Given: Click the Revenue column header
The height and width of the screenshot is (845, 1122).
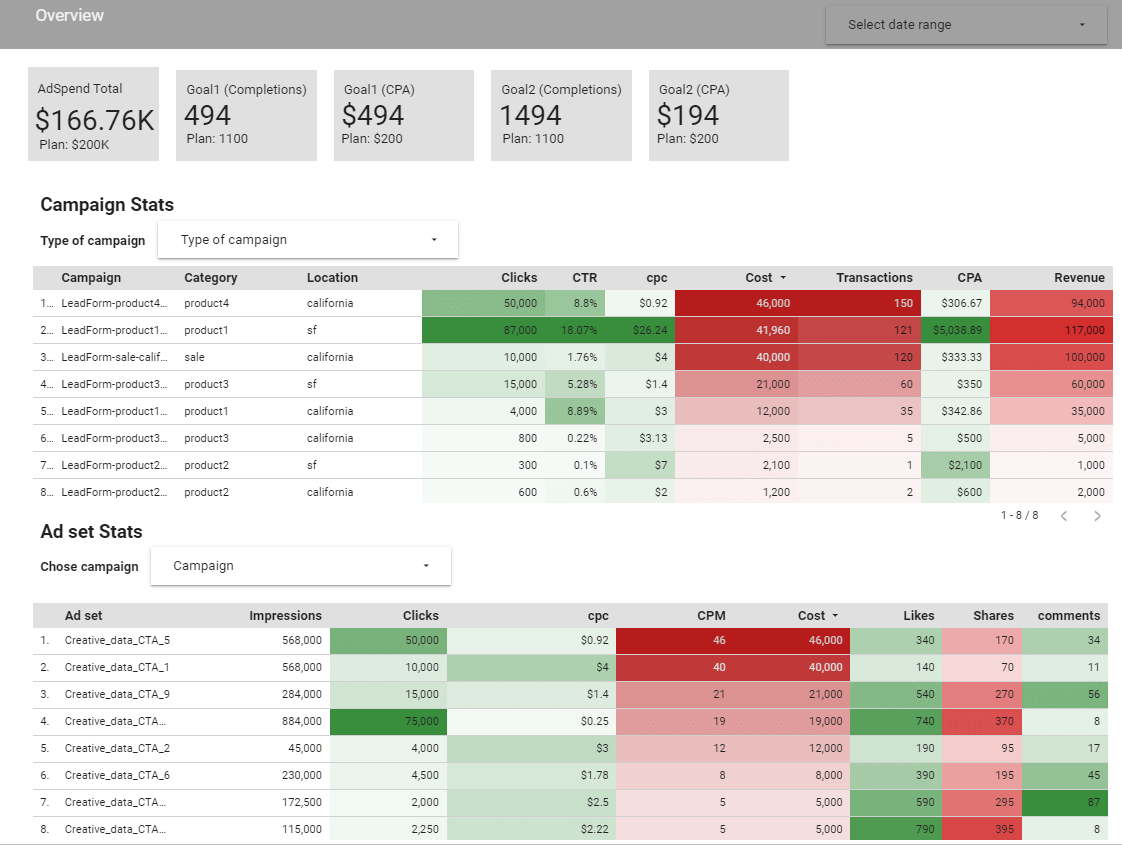Looking at the screenshot, I should coord(1079,278).
